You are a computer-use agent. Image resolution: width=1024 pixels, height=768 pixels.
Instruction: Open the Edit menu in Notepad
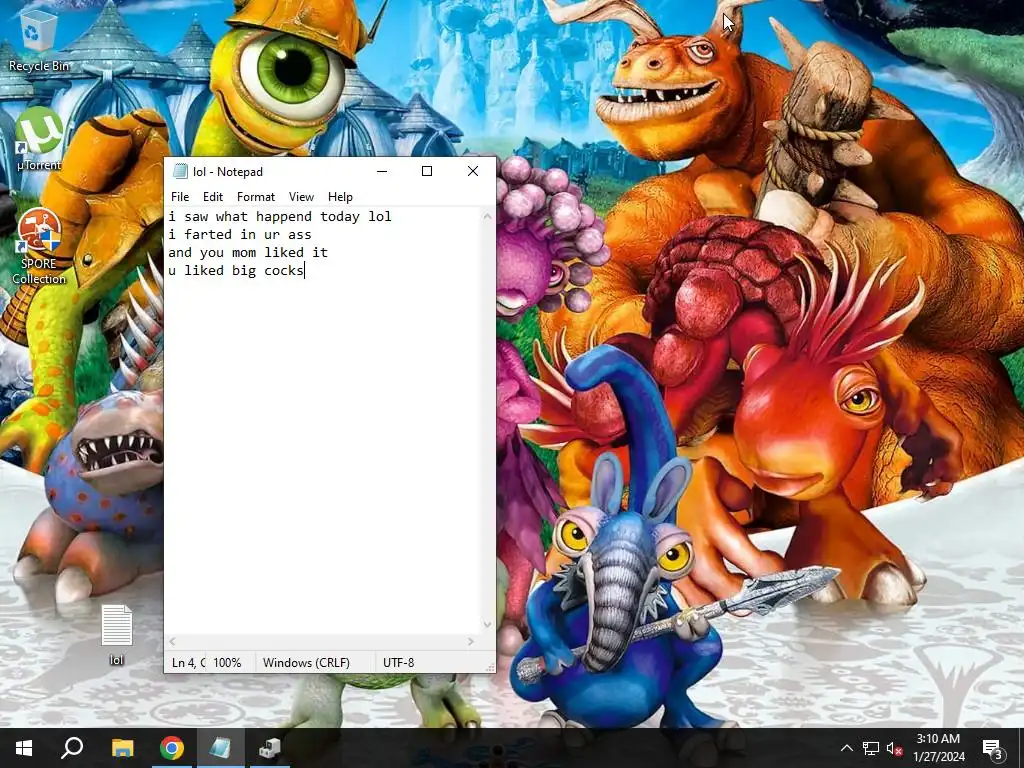[213, 197]
